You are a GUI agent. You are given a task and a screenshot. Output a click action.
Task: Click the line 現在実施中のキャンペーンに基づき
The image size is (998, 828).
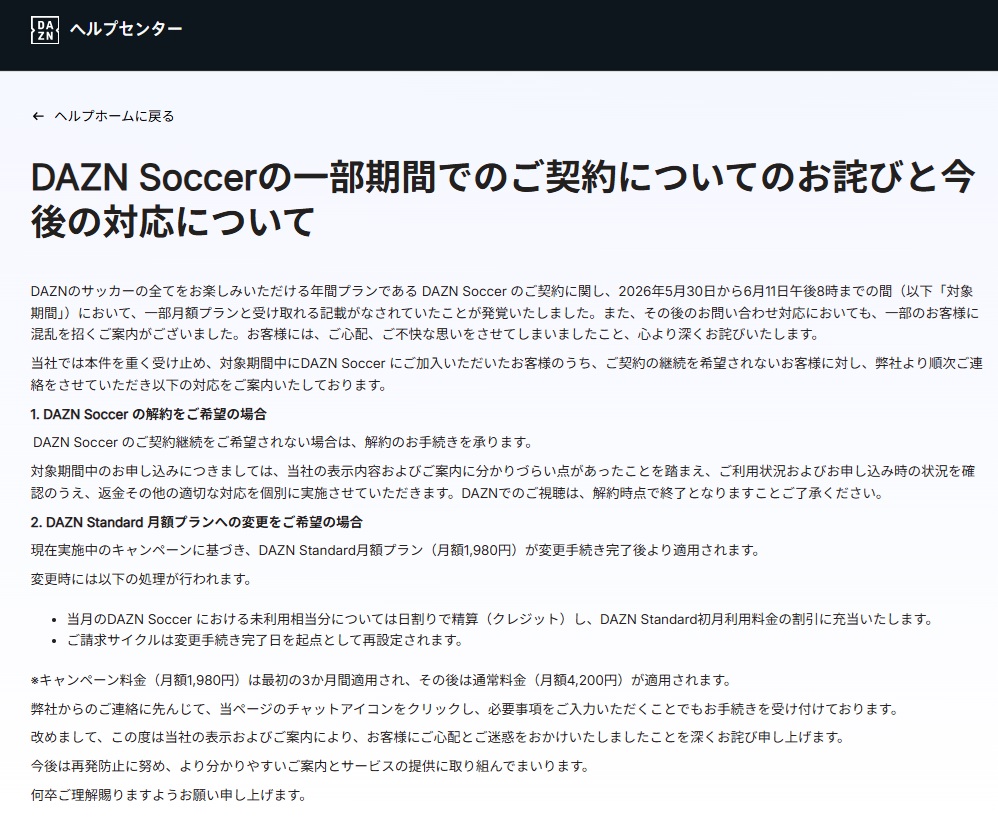point(395,551)
